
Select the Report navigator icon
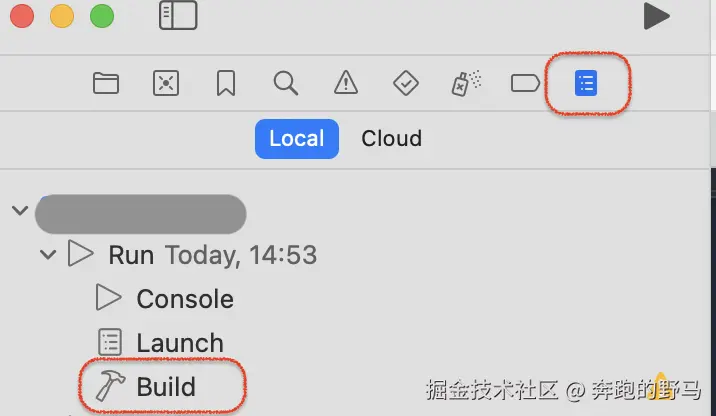[x=586, y=83]
